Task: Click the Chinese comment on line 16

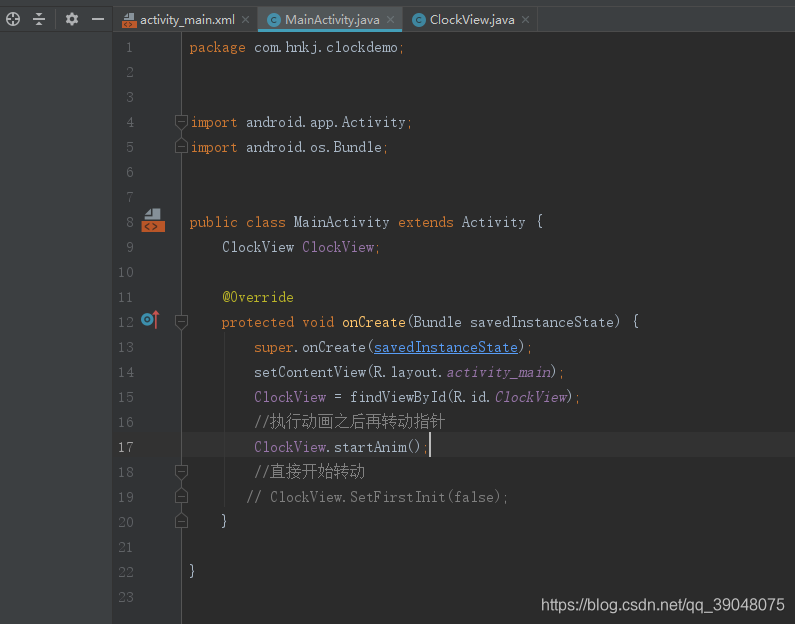Action: (x=349, y=422)
